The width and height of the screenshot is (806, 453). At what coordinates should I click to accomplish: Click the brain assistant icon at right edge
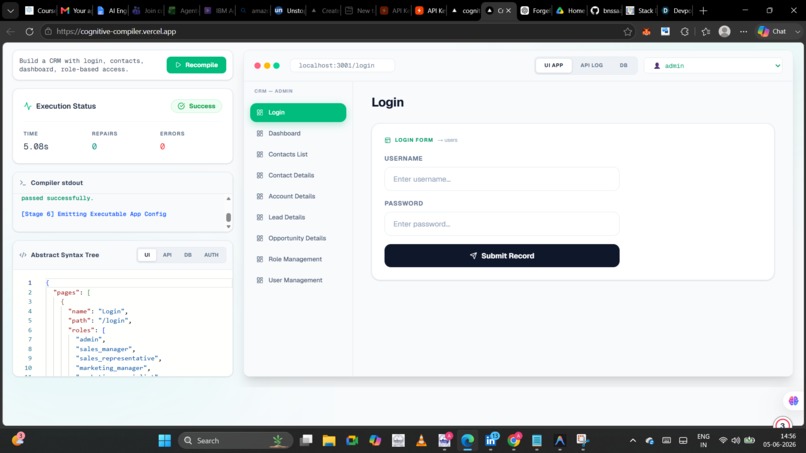coord(793,401)
